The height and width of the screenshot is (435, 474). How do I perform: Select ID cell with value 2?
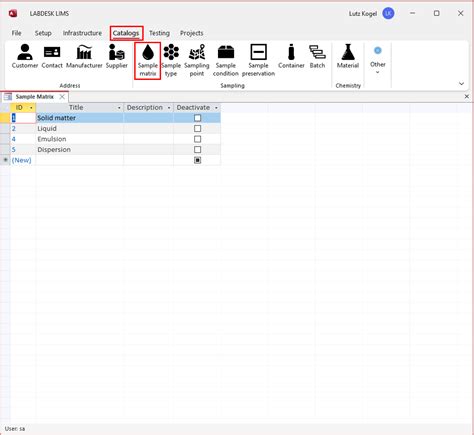coord(23,128)
